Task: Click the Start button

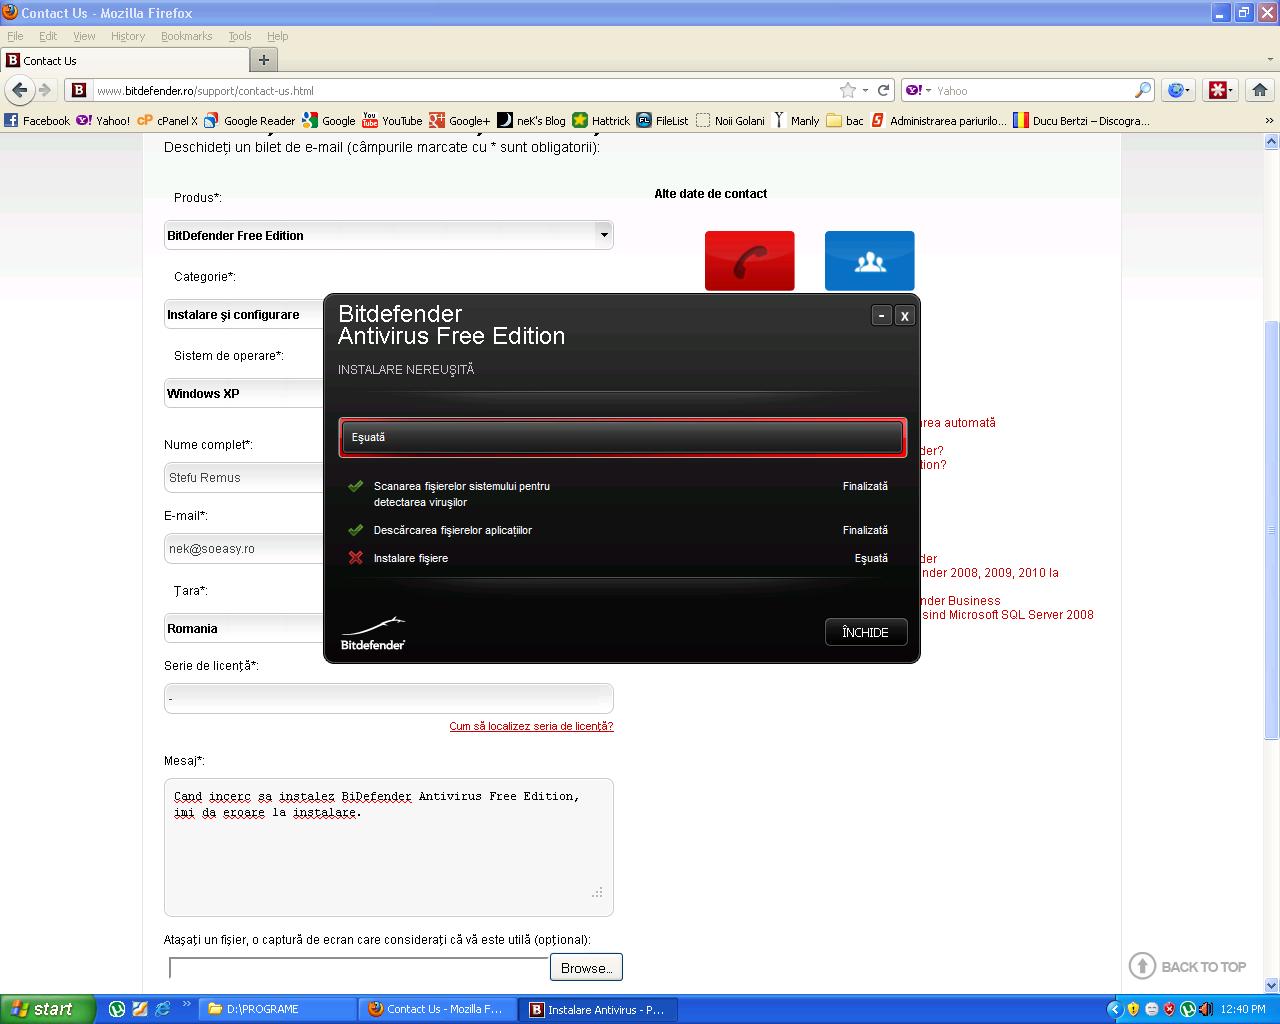Action: pyautogui.click(x=47, y=1009)
